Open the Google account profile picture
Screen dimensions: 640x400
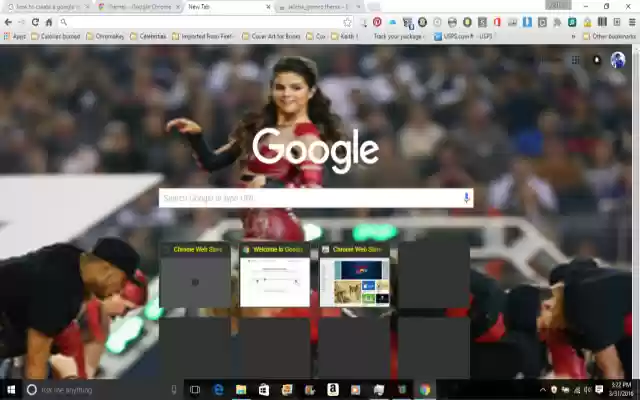pyautogui.click(x=618, y=60)
